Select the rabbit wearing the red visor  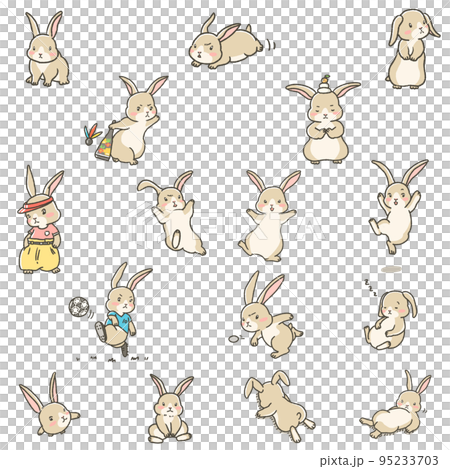tap(41, 220)
